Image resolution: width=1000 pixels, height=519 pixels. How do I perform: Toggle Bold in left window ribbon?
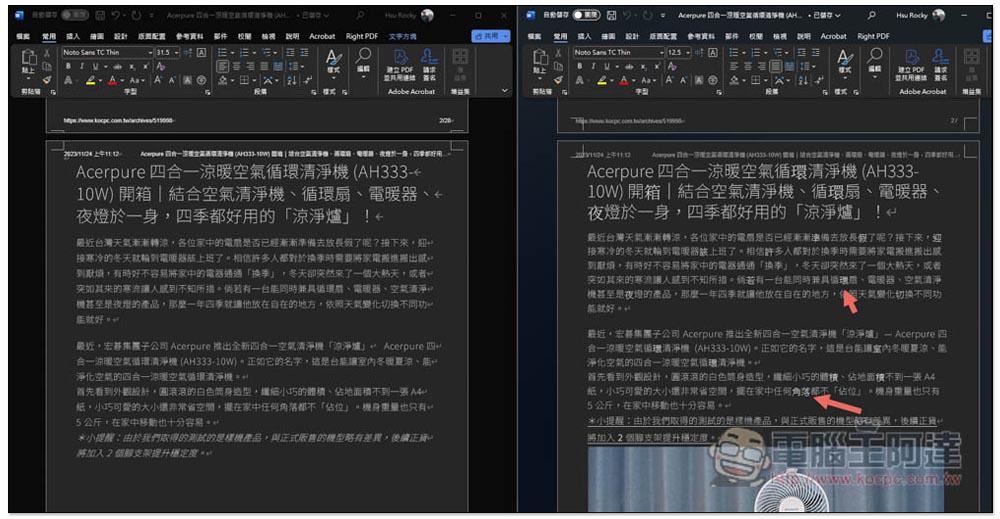pos(68,66)
